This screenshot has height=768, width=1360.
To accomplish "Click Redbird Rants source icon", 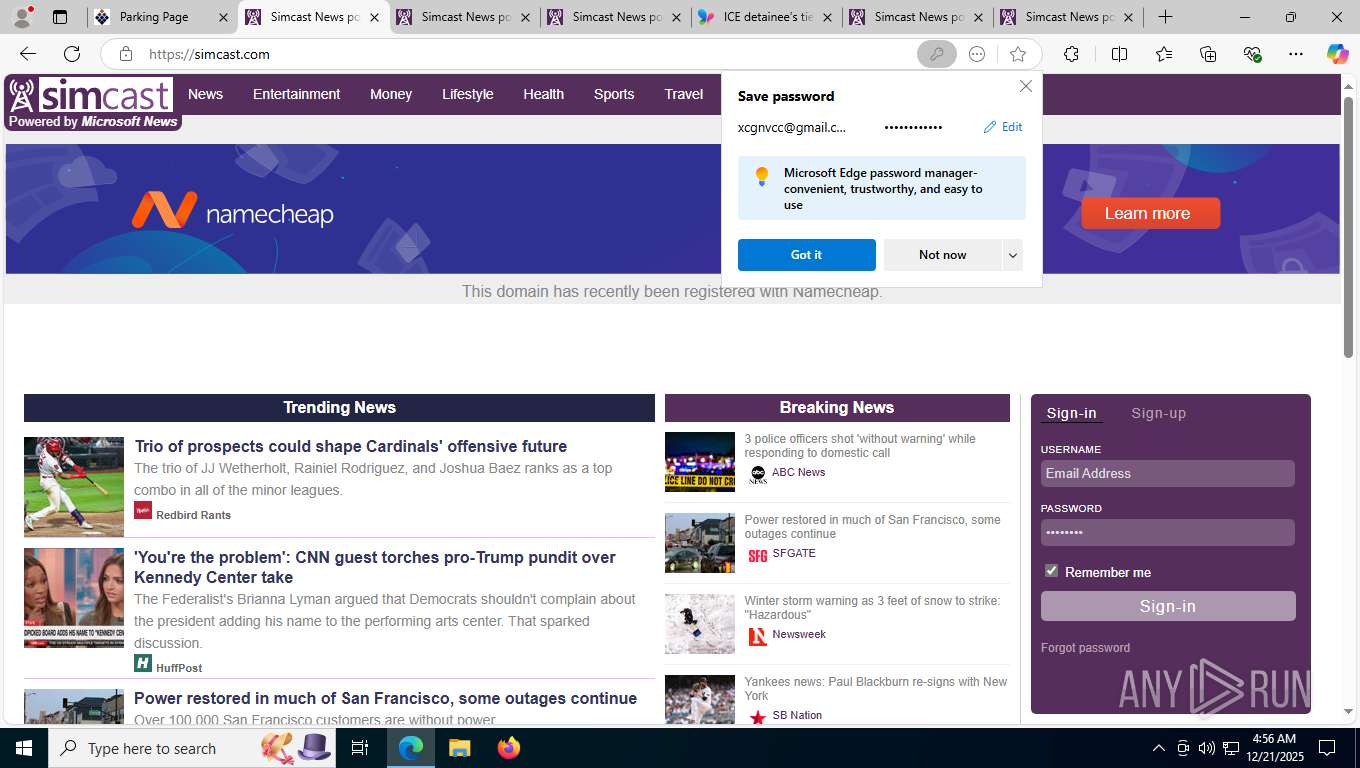I will tap(143, 510).
